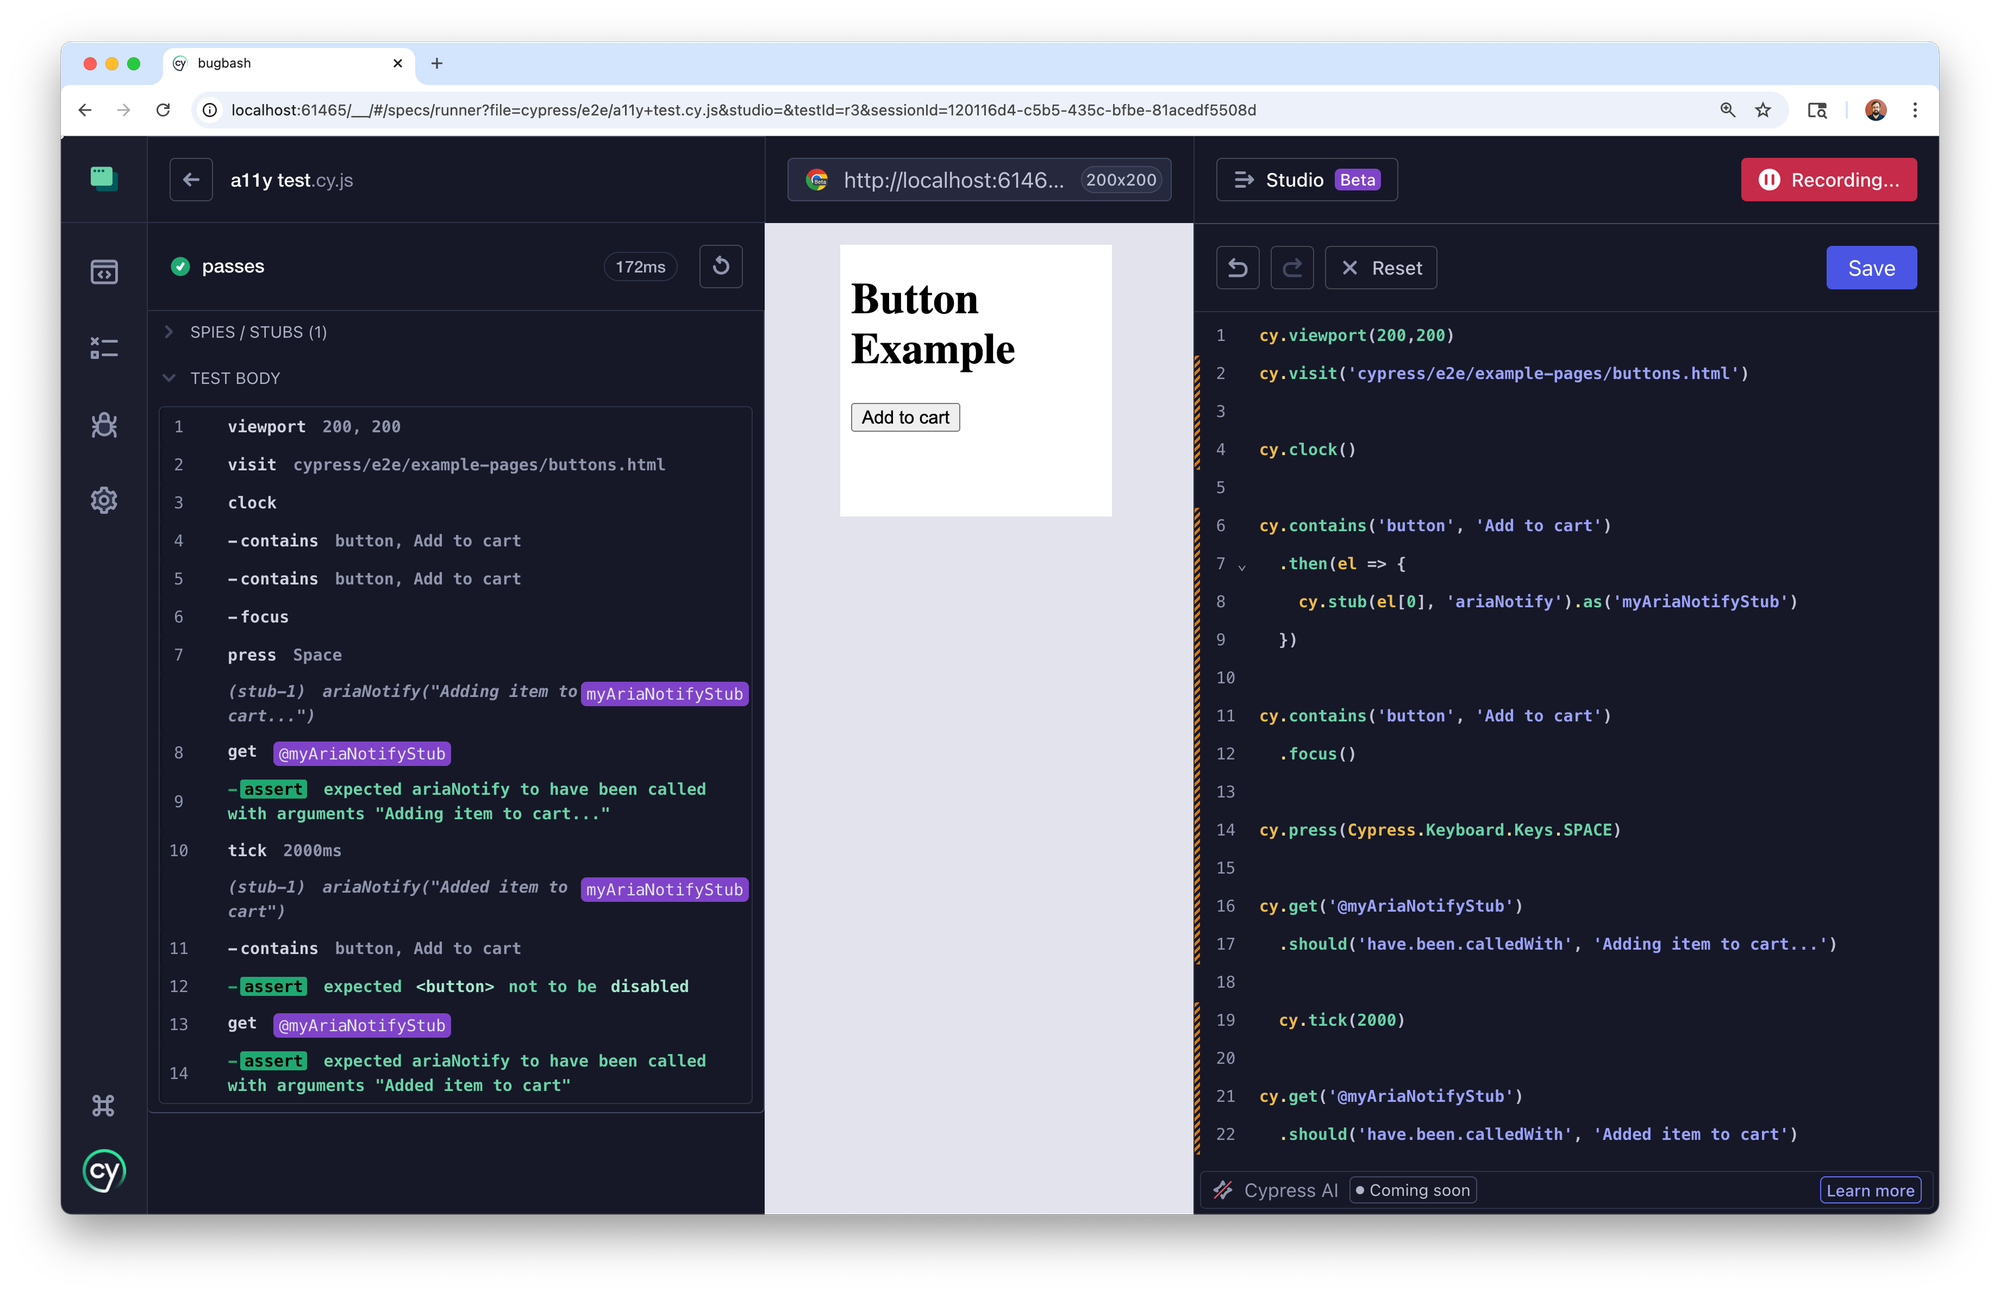Redo the last Studio change
Screen dimensions: 2000x1295
[x=1291, y=267]
